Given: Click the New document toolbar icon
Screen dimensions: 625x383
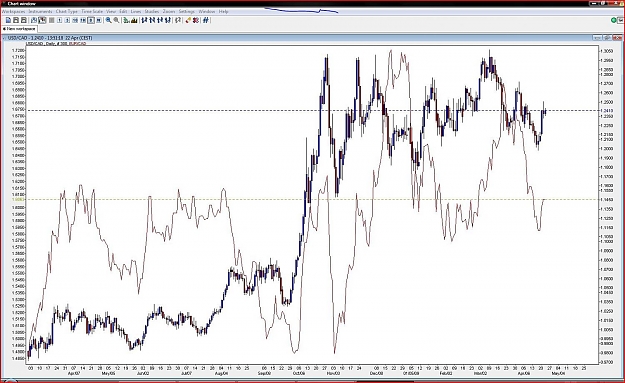Looking at the screenshot, I should click(x=8, y=20).
